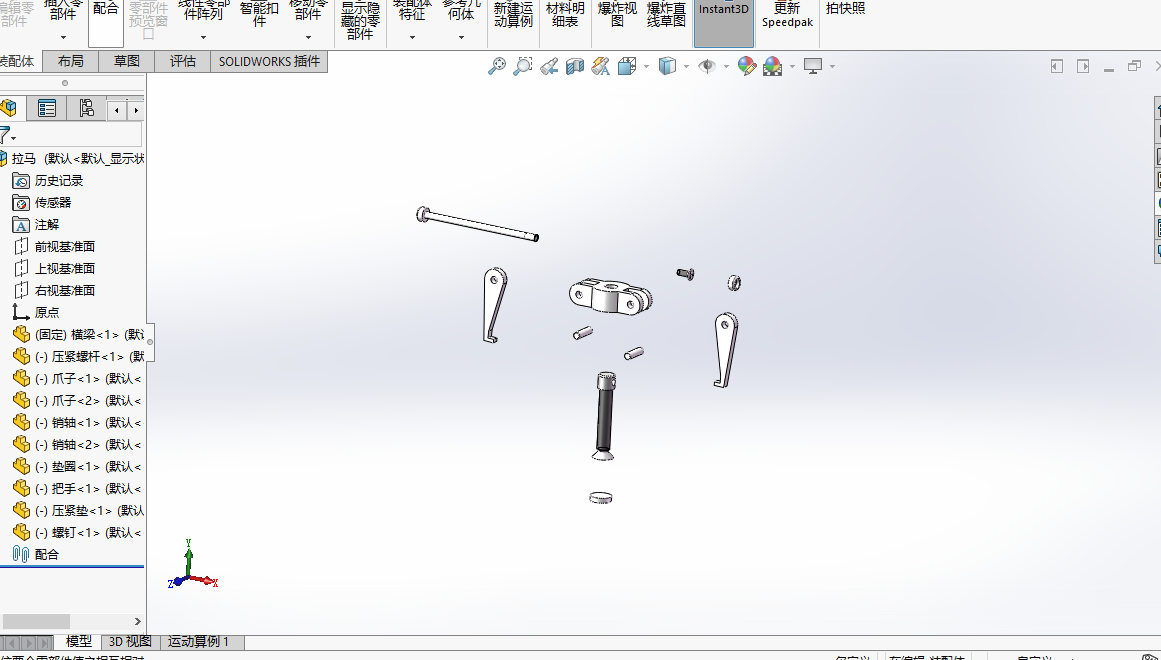
Task: Click the 配合 mate command
Action: (x=106, y=22)
